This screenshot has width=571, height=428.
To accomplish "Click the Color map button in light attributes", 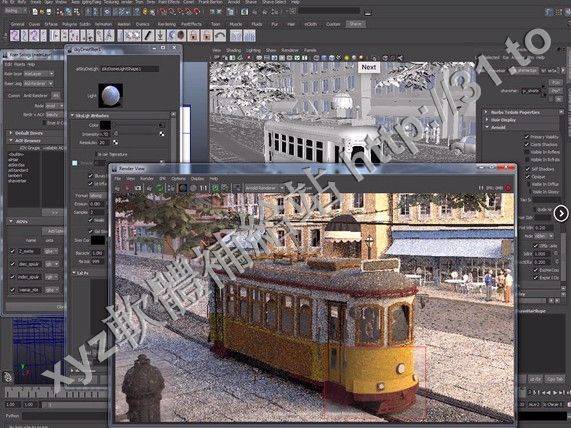I will pyautogui.click(x=161, y=125).
